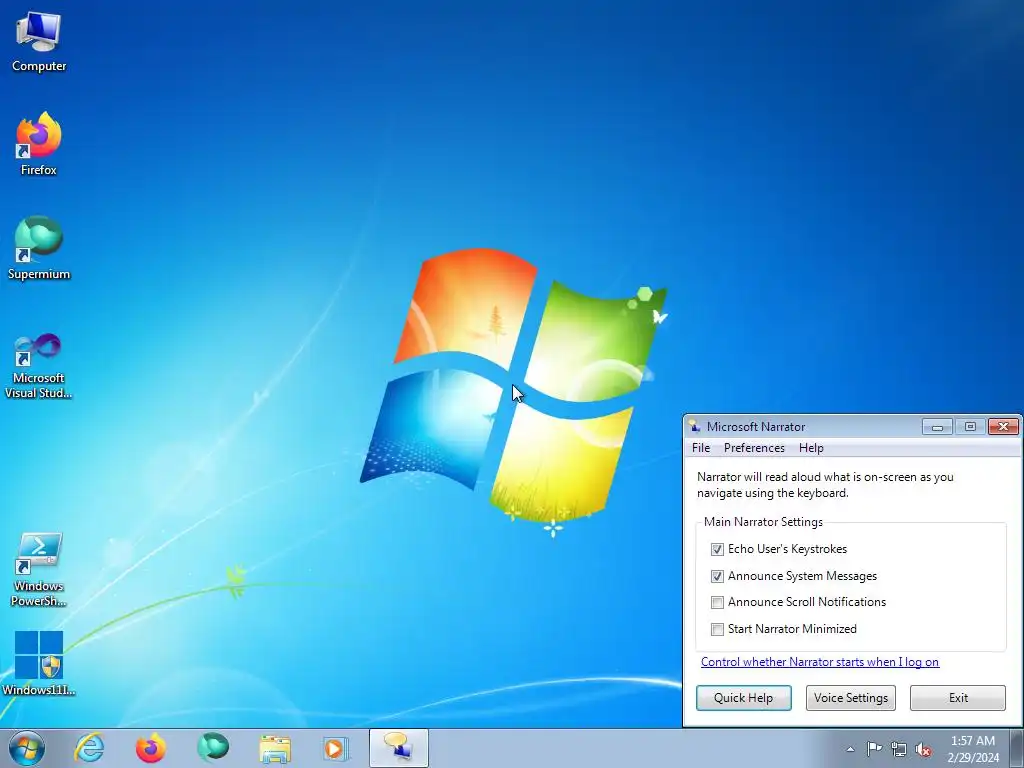Viewport: 1024px width, 768px height.
Task: Launch Supermium from the taskbar
Action: click(213, 748)
